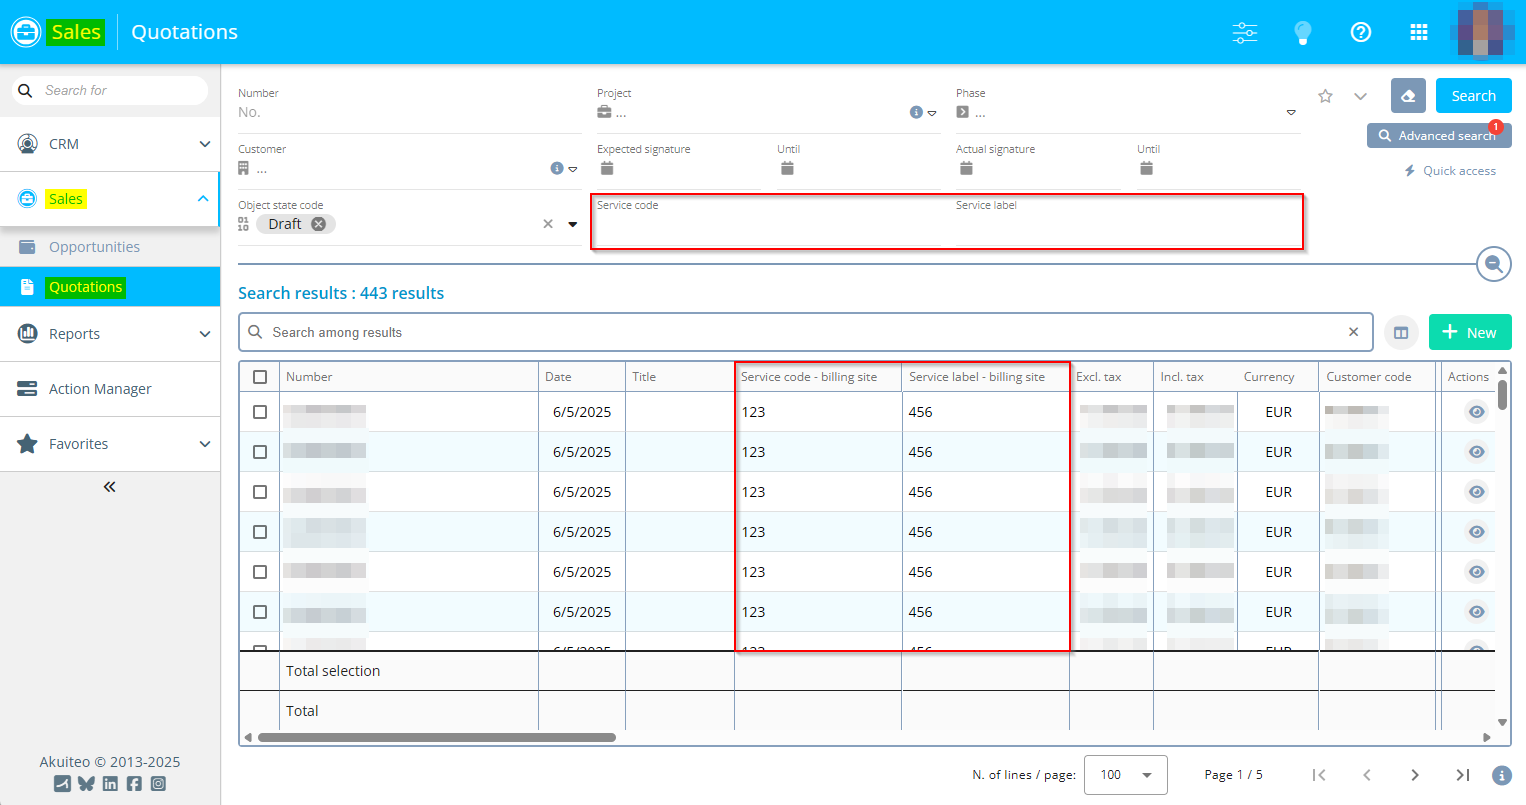Open the Object state code dropdown arrow

coord(573,224)
